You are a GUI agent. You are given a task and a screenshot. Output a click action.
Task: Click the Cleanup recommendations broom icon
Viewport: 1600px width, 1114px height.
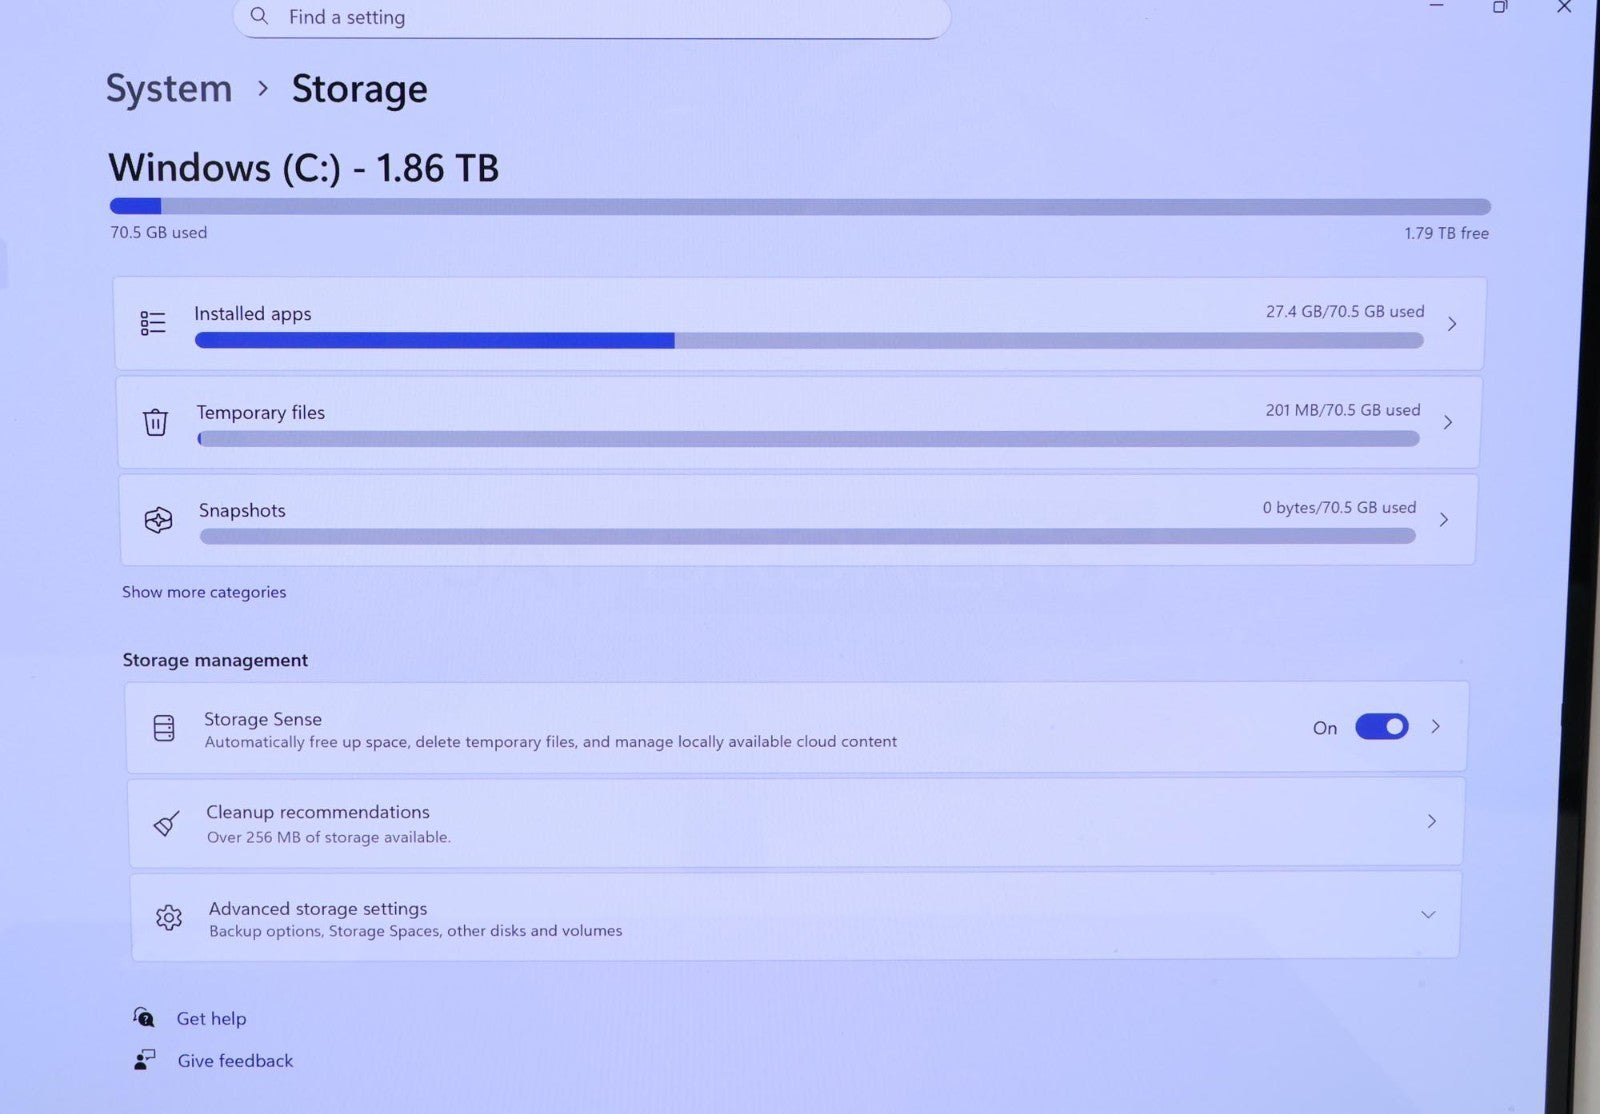(x=166, y=823)
